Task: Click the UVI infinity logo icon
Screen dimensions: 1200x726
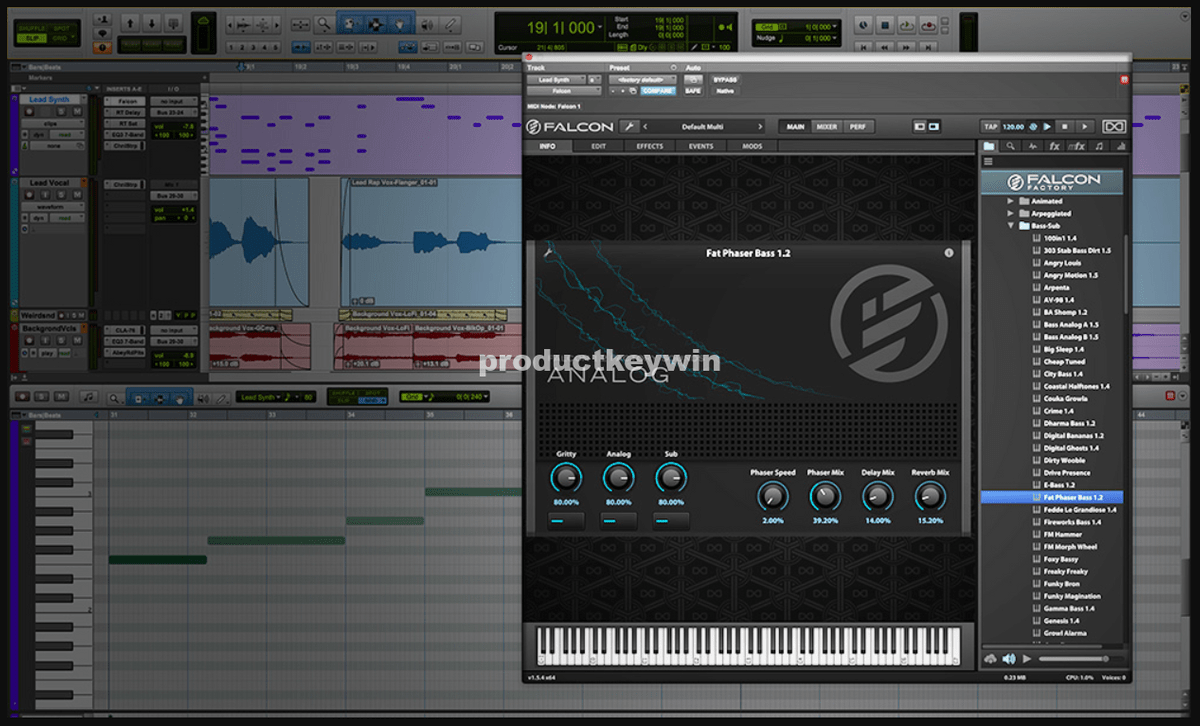Action: coord(1112,127)
